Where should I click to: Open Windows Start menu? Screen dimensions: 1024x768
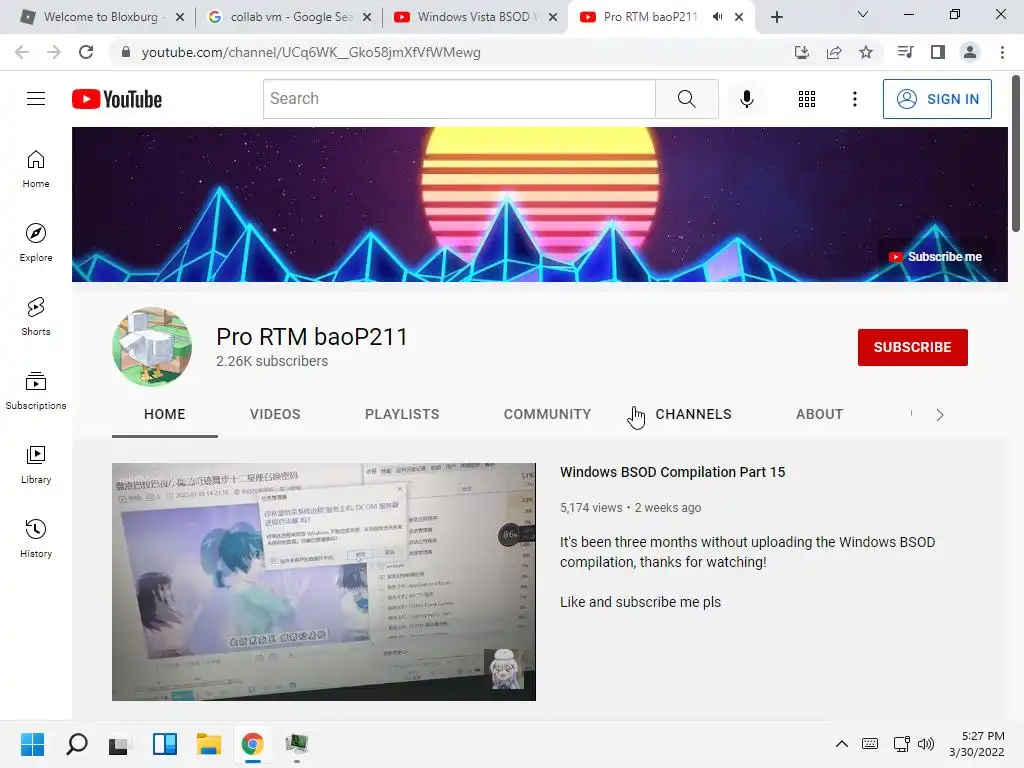coord(32,744)
